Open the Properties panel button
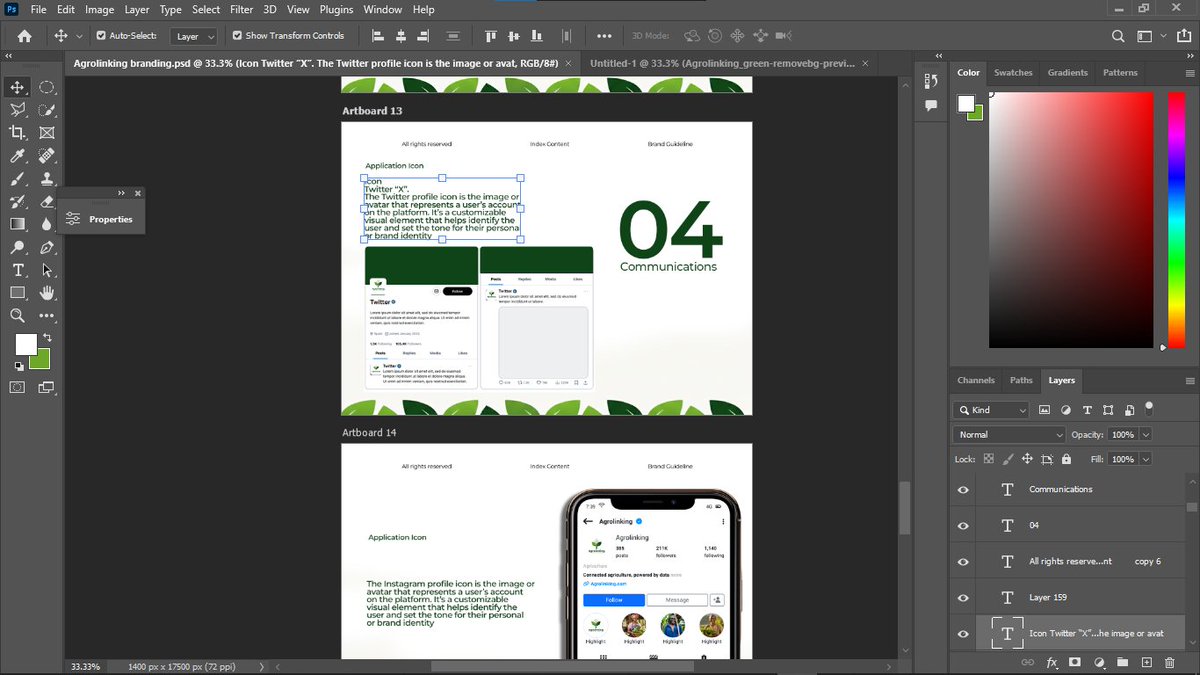This screenshot has height=675, width=1200. (101, 219)
